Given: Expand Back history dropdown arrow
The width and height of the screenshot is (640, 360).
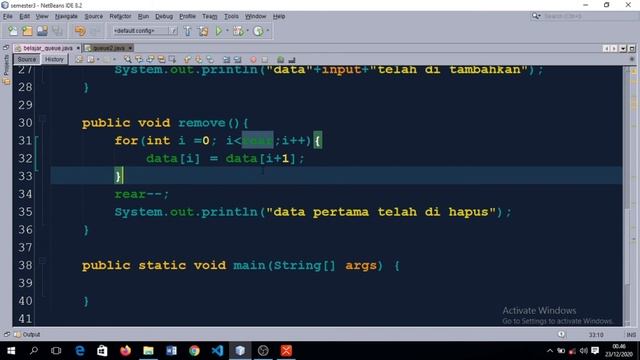Looking at the screenshot, I should click(98, 60).
